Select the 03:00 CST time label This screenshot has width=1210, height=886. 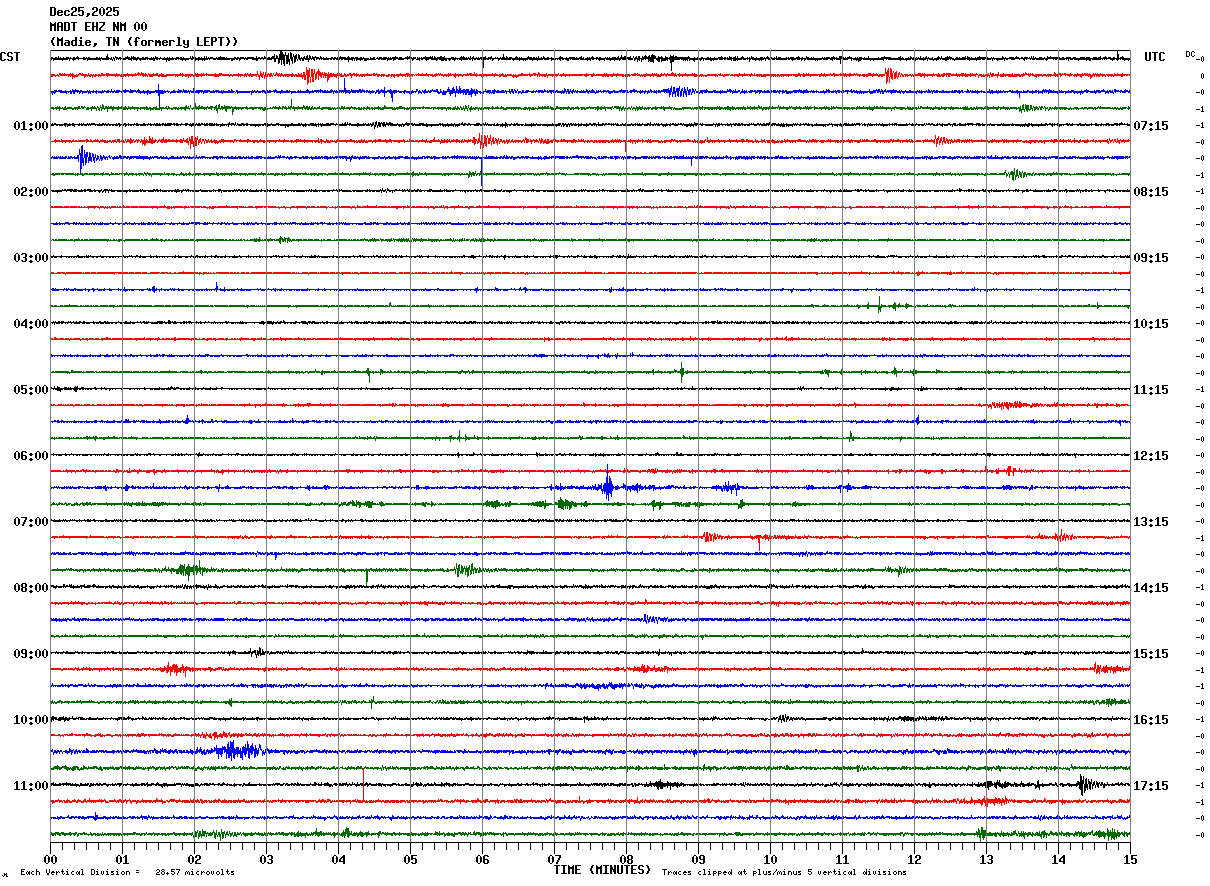(31, 258)
